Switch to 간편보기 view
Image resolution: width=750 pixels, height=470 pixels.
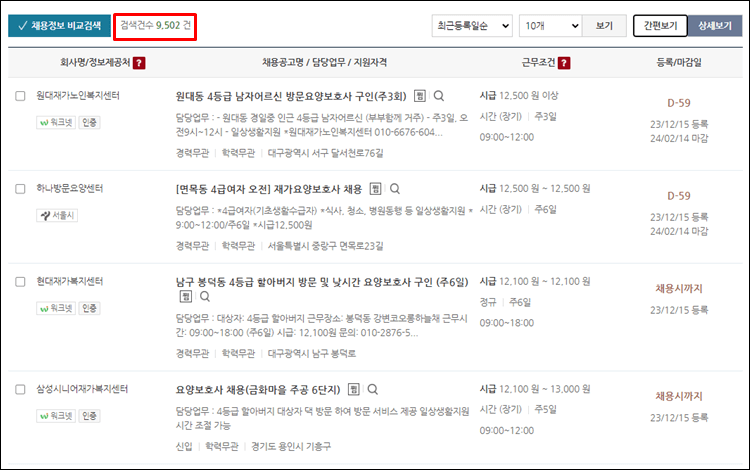(659, 26)
